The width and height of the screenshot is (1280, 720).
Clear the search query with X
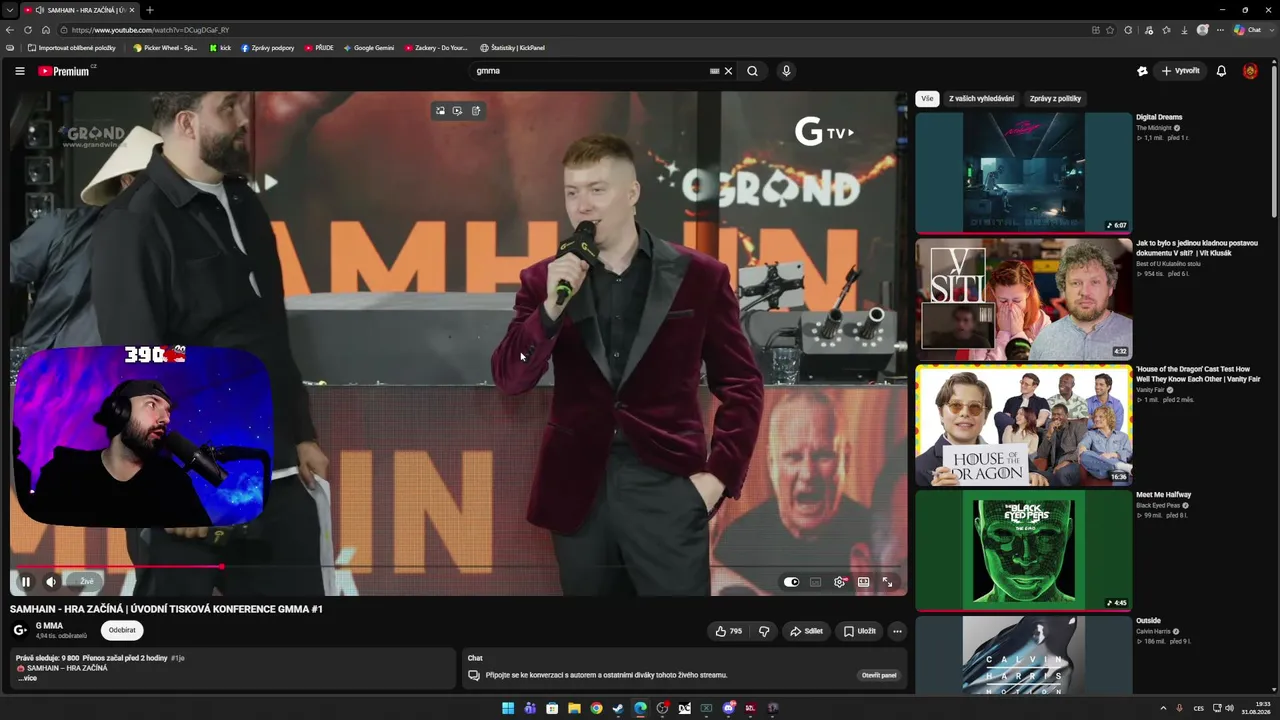(x=728, y=71)
